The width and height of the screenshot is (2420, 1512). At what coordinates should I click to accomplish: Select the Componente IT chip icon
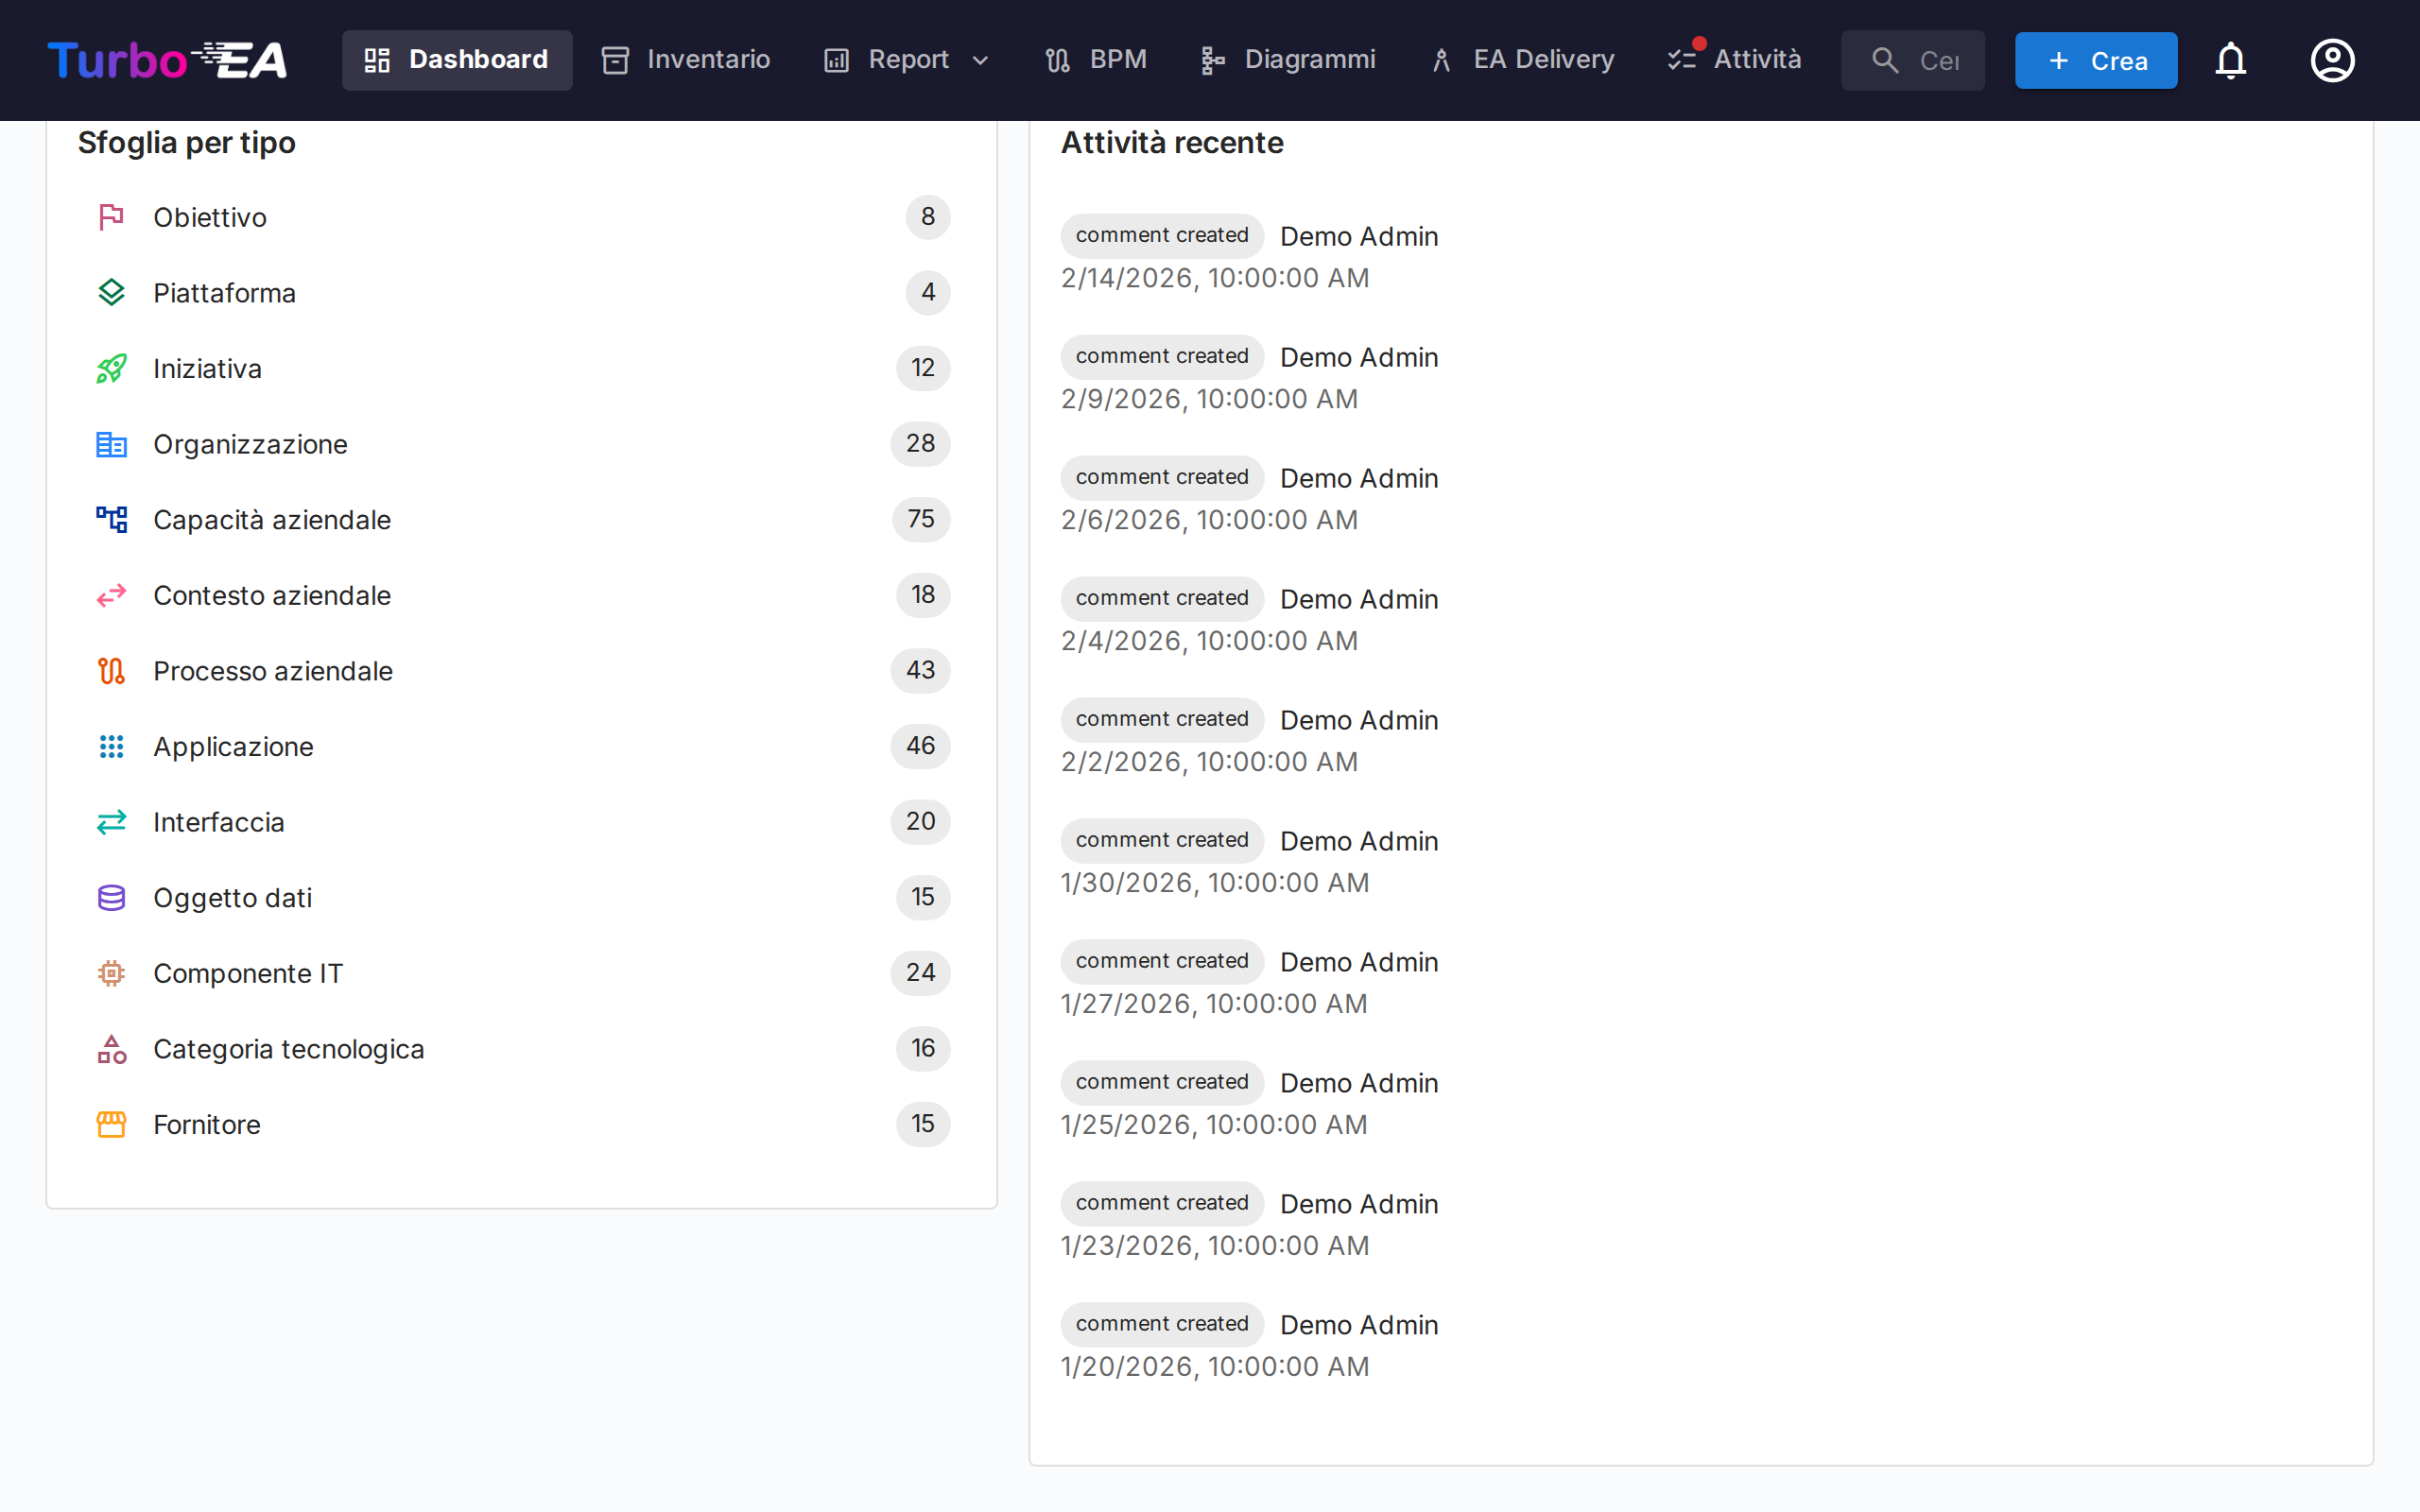click(111, 973)
